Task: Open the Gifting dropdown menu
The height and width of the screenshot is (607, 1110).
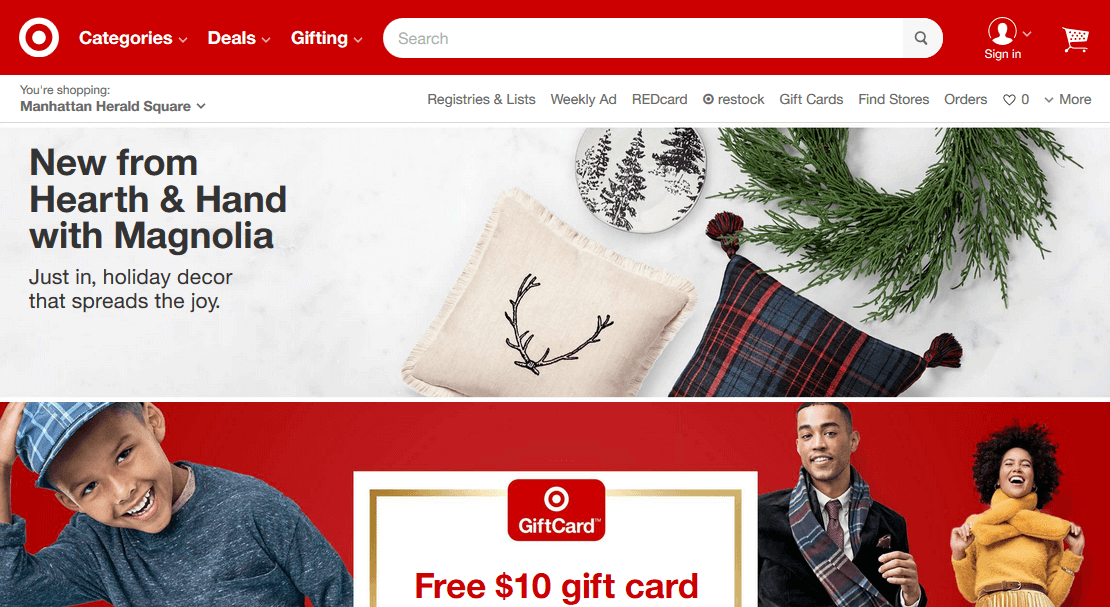Action: (326, 38)
